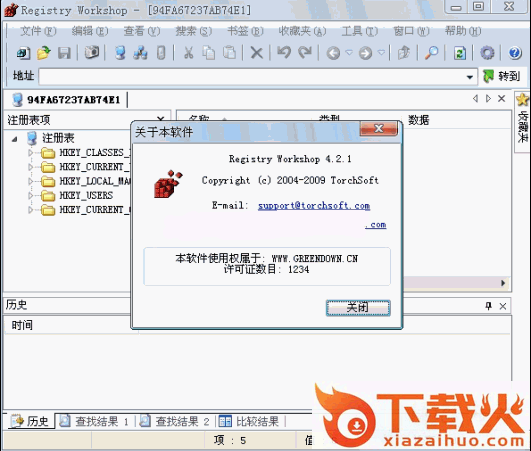Collapse the 注册表 root tree node
Image resolution: width=531 pixels, height=451 pixels.
[15, 139]
